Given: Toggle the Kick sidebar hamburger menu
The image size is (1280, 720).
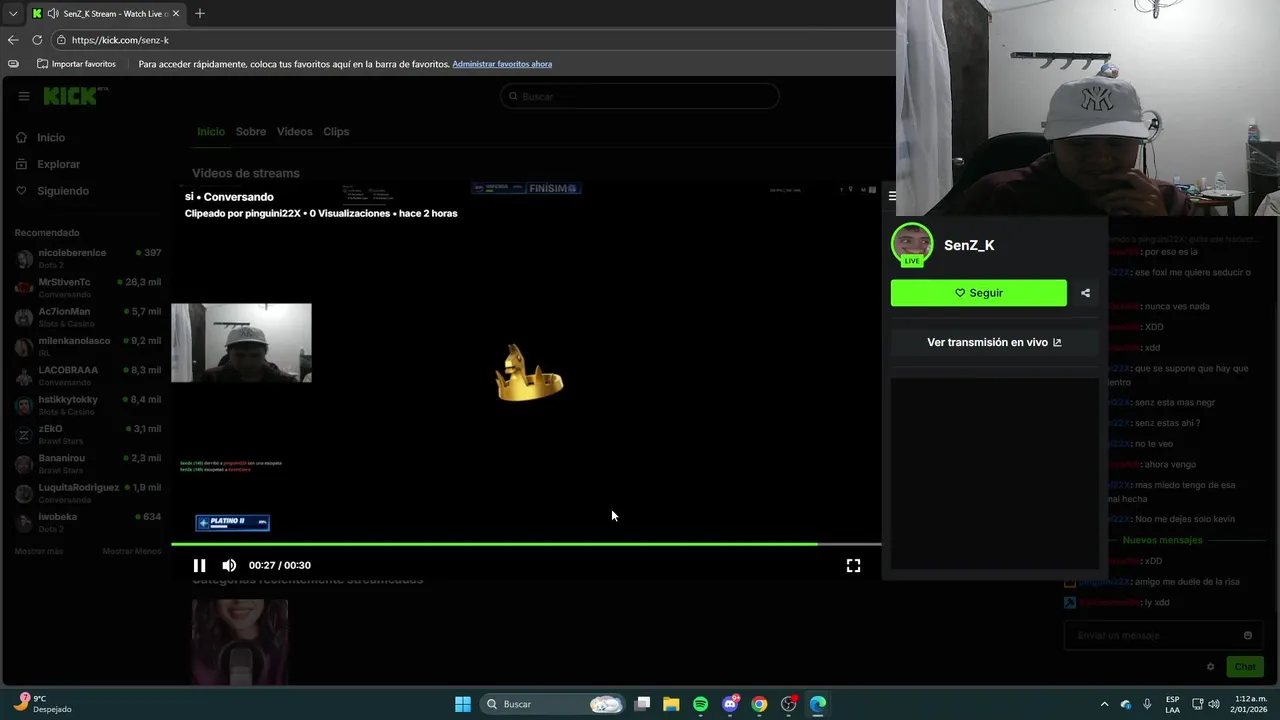Looking at the screenshot, I should pos(24,96).
